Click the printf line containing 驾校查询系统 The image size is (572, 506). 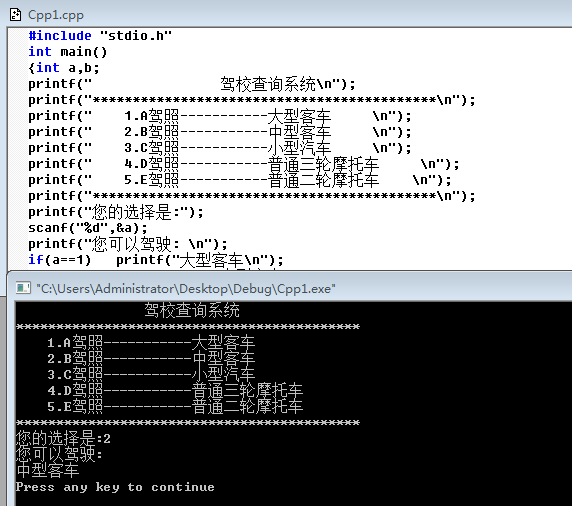pyautogui.click(x=192, y=84)
